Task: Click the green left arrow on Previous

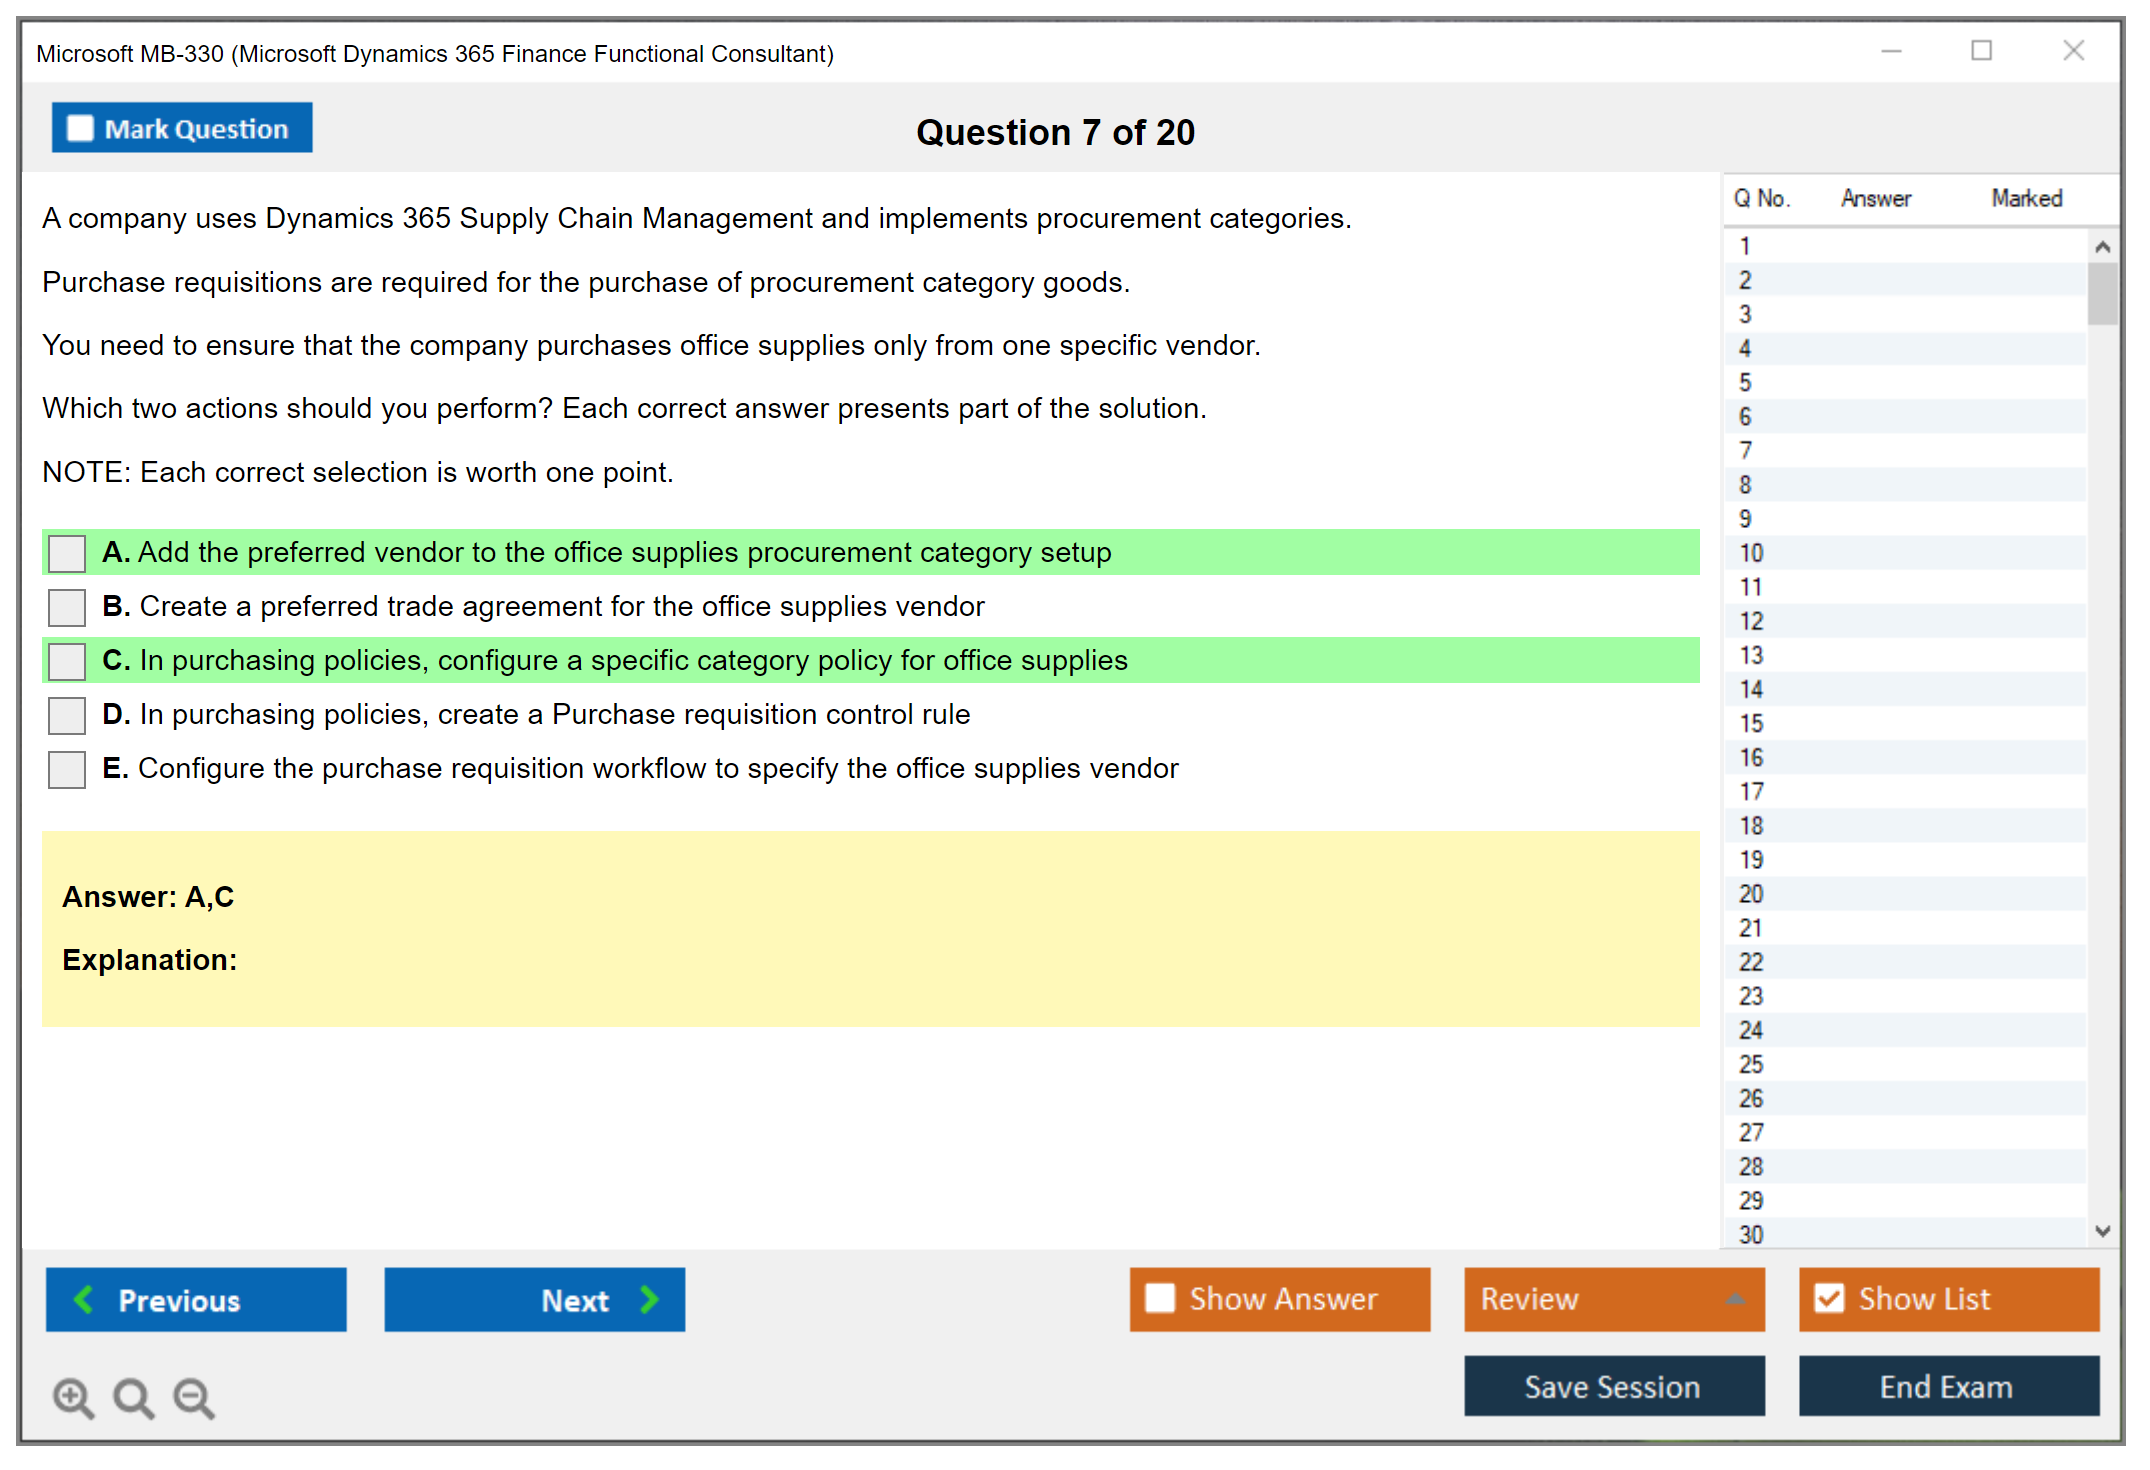Action: pos(84,1299)
